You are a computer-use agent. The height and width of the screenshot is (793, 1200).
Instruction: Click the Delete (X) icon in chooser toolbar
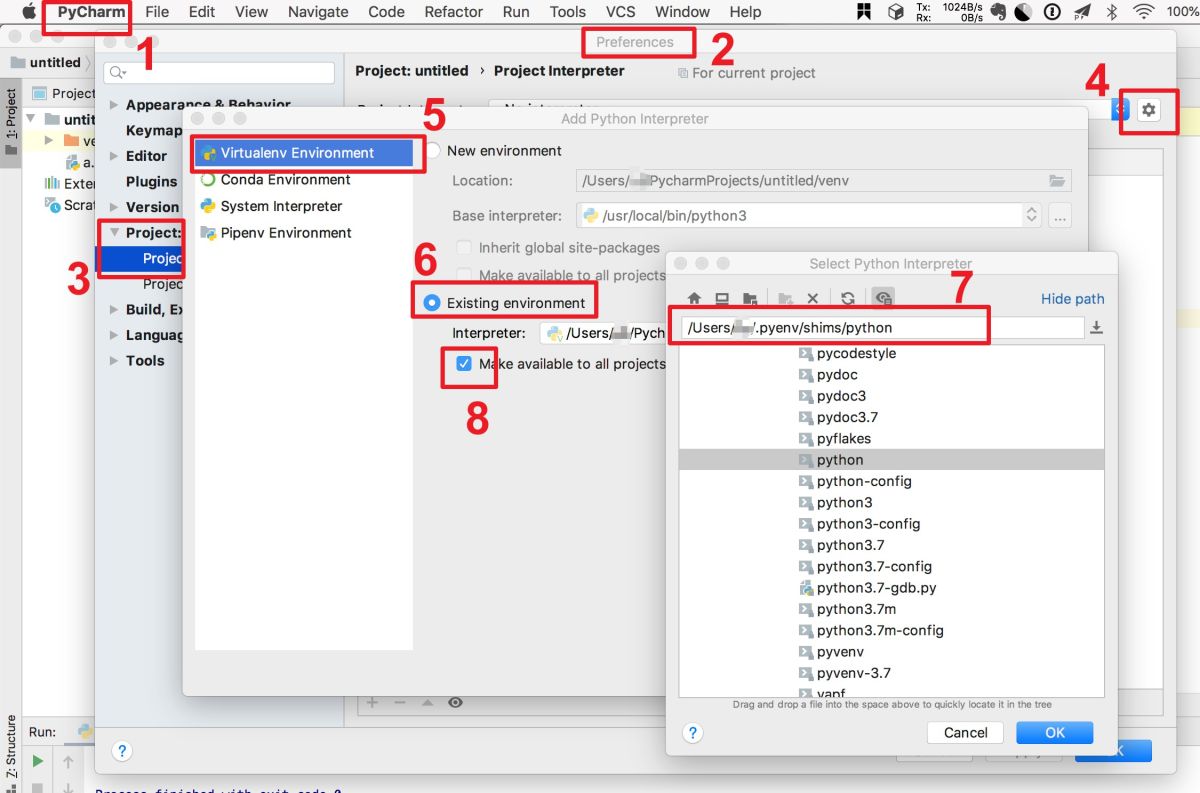[812, 298]
